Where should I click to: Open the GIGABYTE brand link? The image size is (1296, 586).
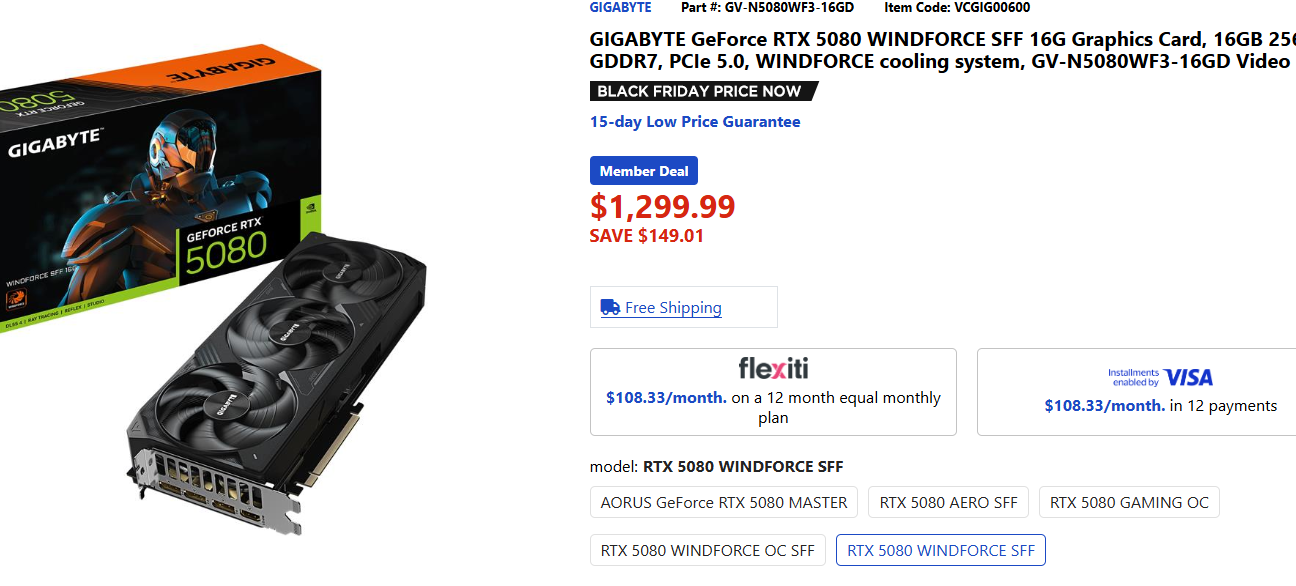[x=620, y=7]
